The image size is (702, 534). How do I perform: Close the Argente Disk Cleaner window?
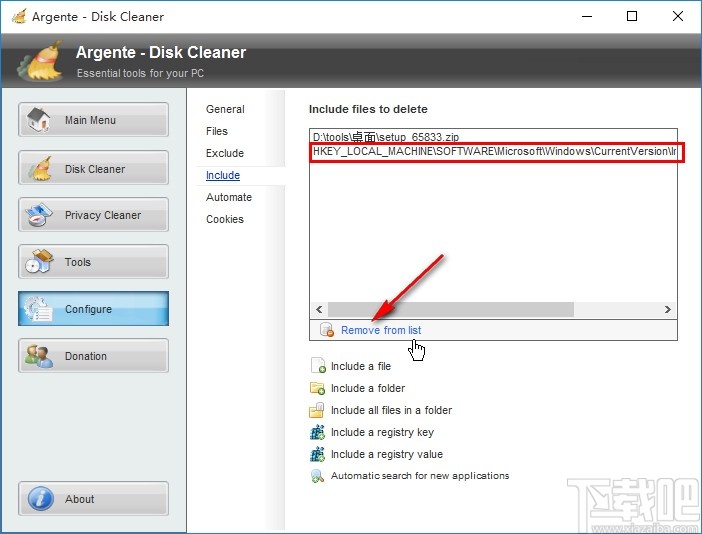point(677,17)
